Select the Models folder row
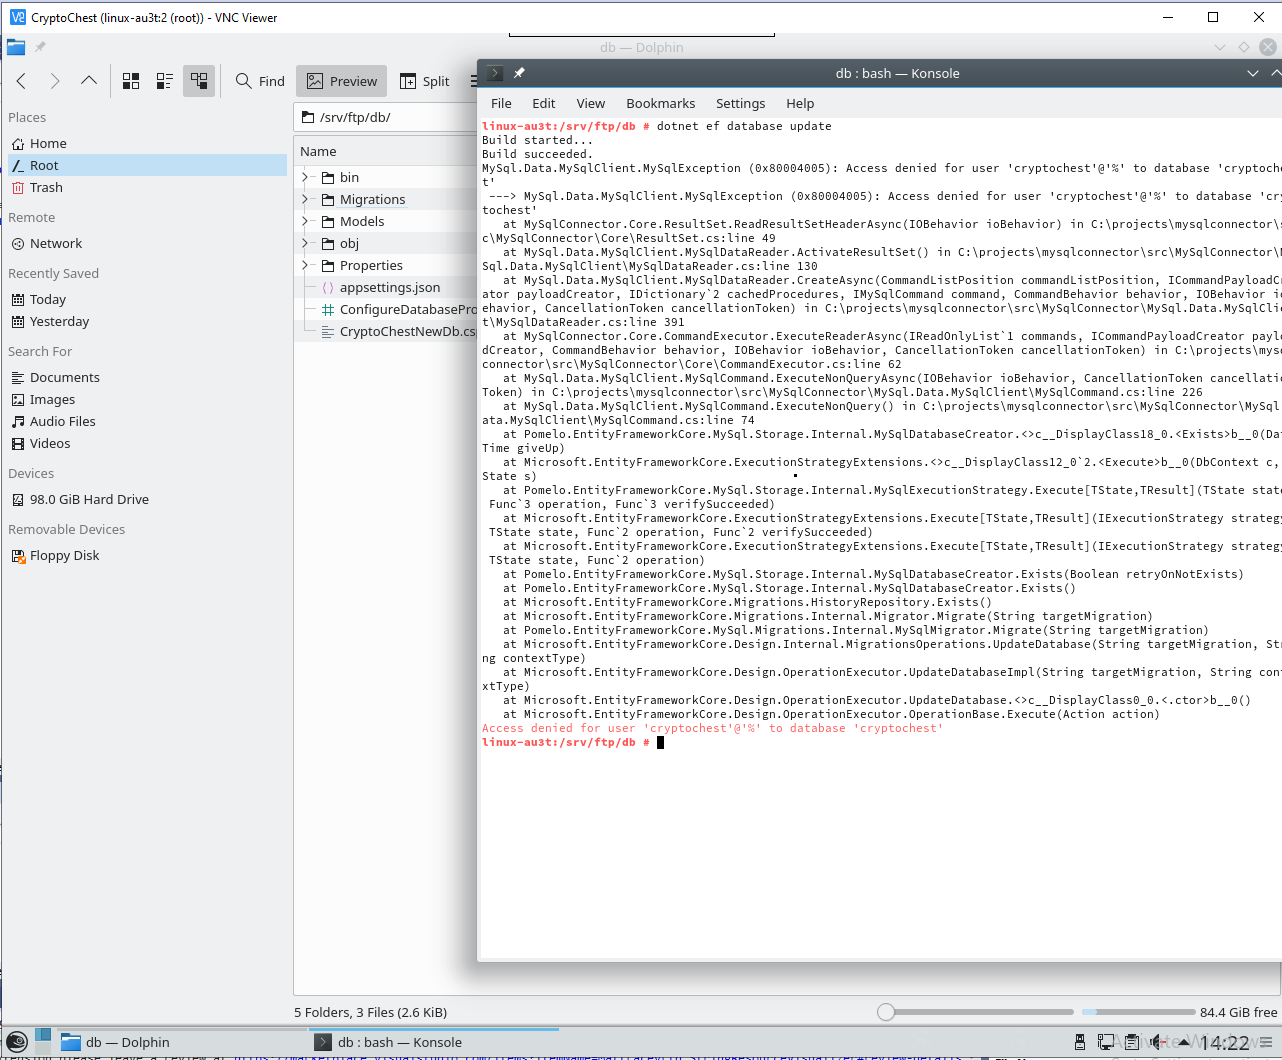This screenshot has width=1282, height=1060. [386, 221]
